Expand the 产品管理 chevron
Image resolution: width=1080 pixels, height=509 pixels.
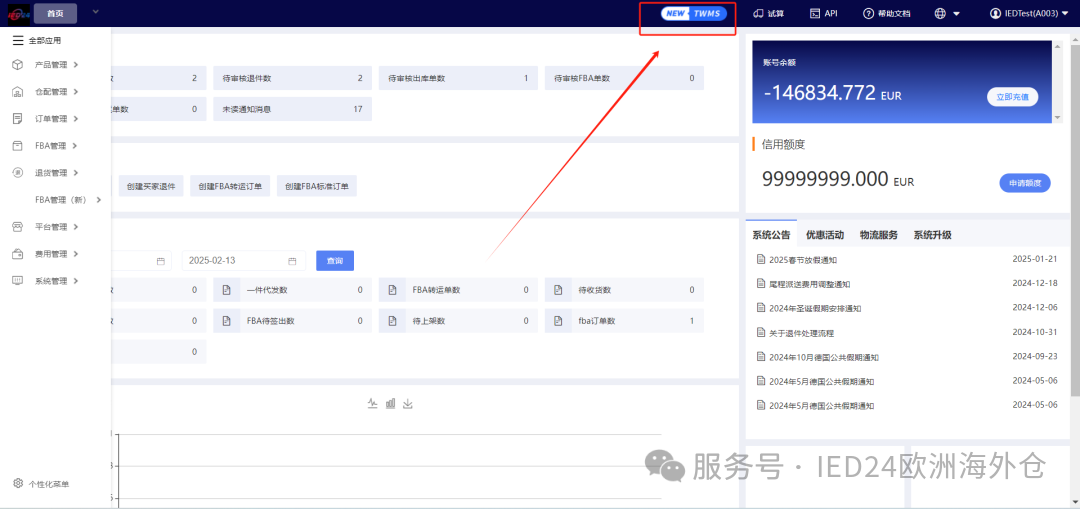[75, 65]
